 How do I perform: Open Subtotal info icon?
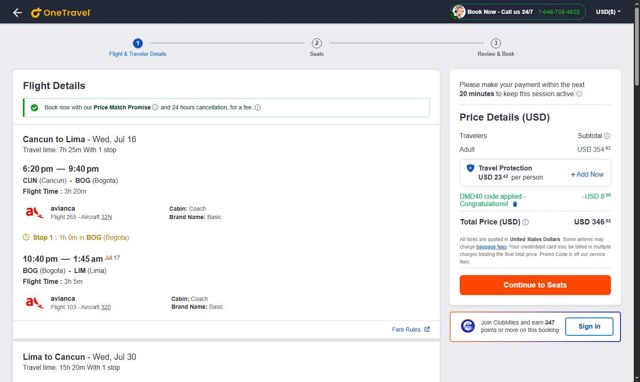(607, 136)
